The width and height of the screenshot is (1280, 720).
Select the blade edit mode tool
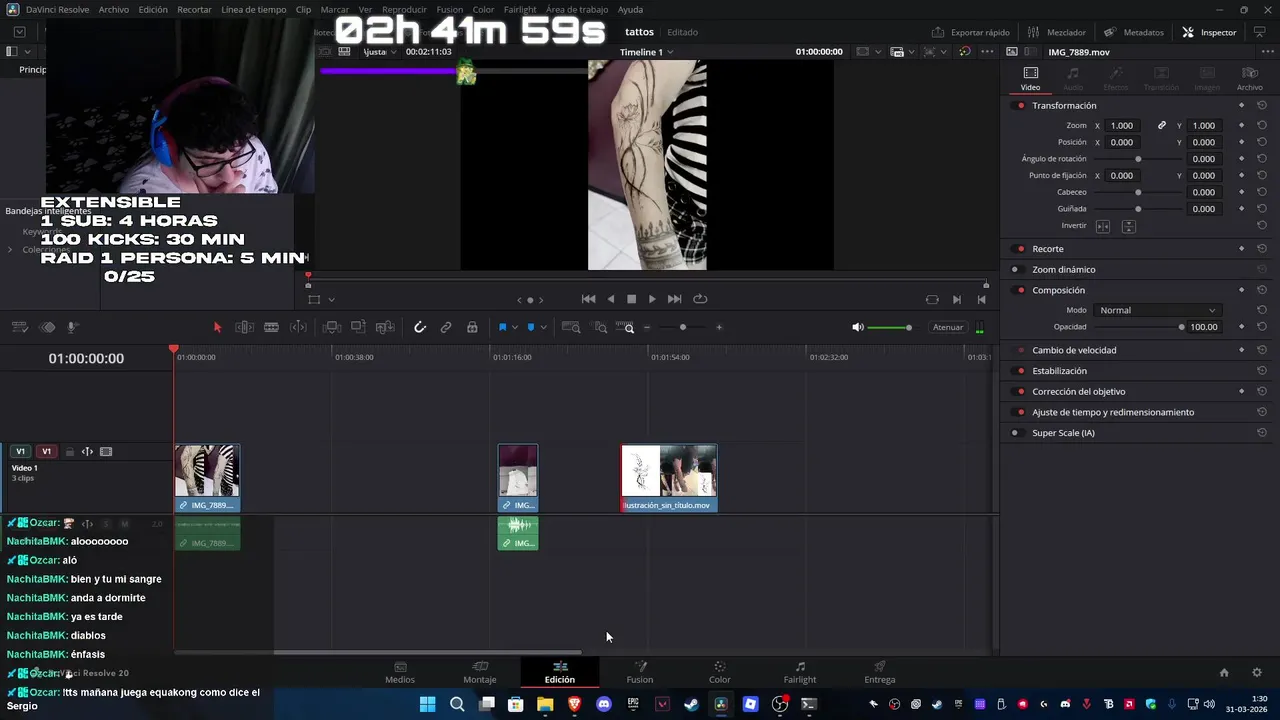point(271,327)
